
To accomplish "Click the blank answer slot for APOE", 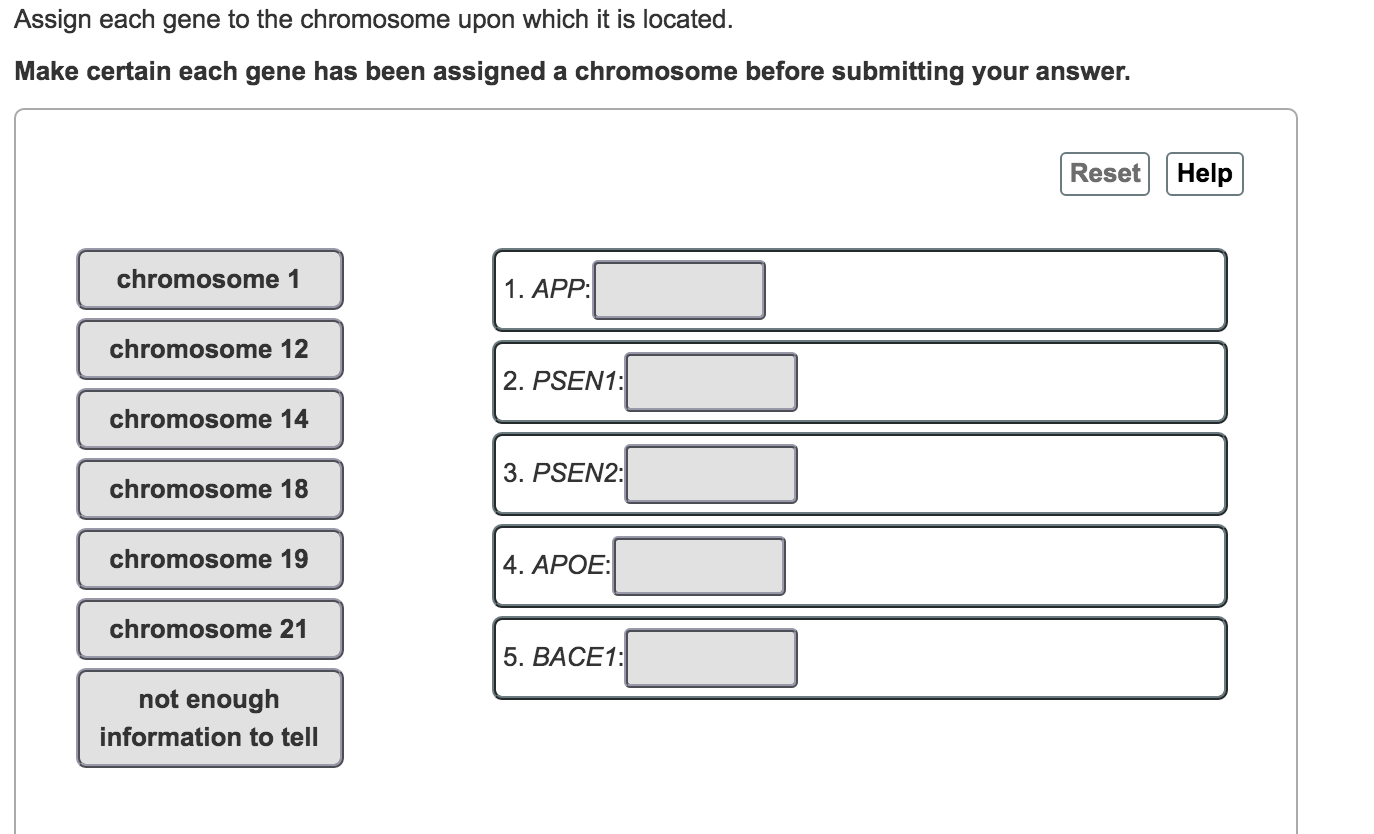I will tap(699, 566).
